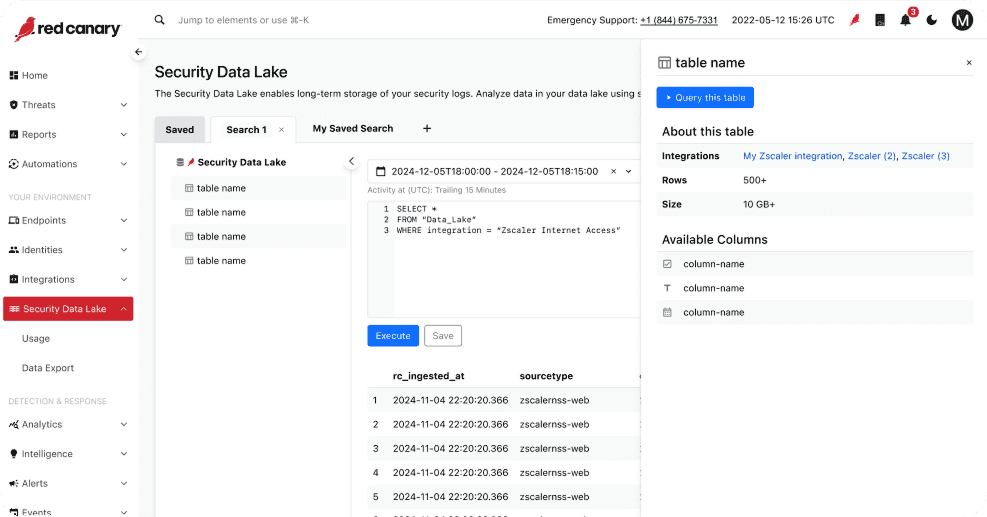Image resolution: width=987 pixels, height=517 pixels.
Task: Clear the date range with X
Action: (614, 171)
